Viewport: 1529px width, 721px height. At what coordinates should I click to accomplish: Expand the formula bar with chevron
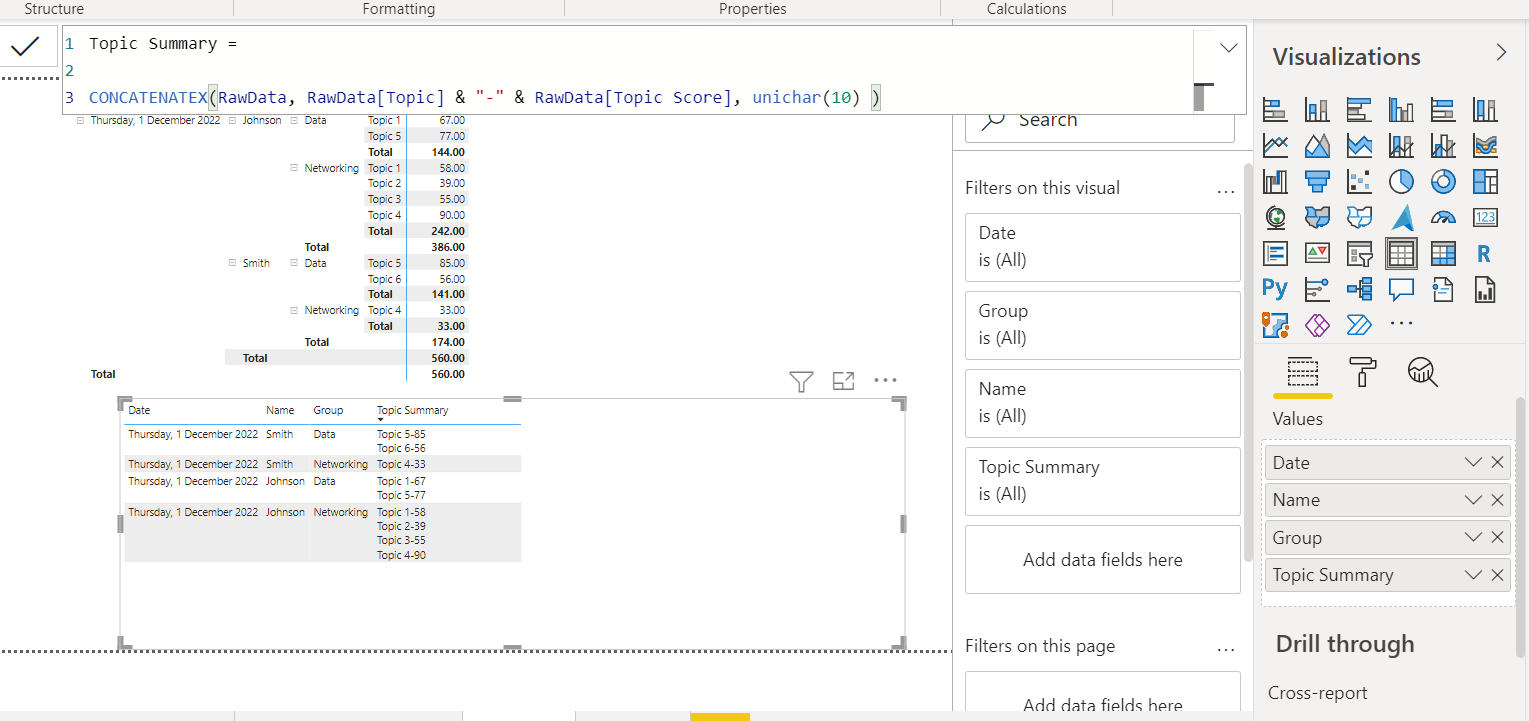coord(1228,48)
